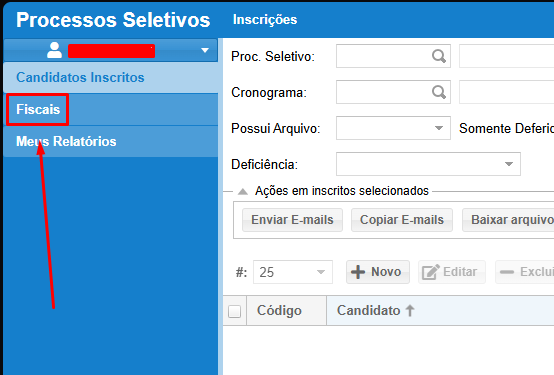The width and height of the screenshot is (554, 375).
Task: Click the Excluir button with minus icon
Action: [525, 272]
